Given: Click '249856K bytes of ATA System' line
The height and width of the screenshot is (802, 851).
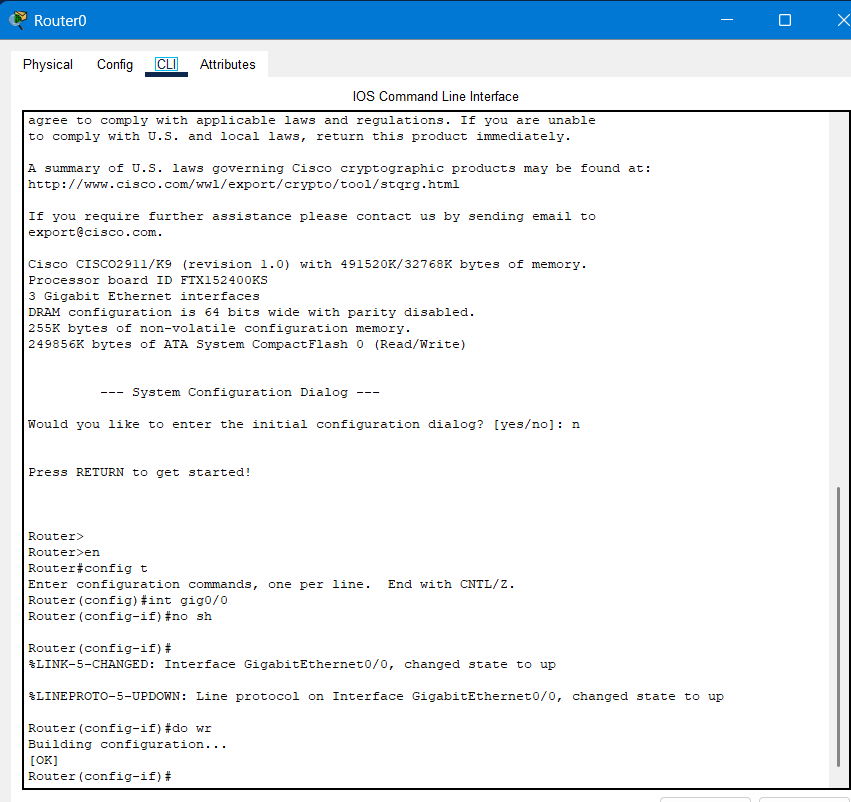Looking at the screenshot, I should pyautogui.click(x=247, y=344).
